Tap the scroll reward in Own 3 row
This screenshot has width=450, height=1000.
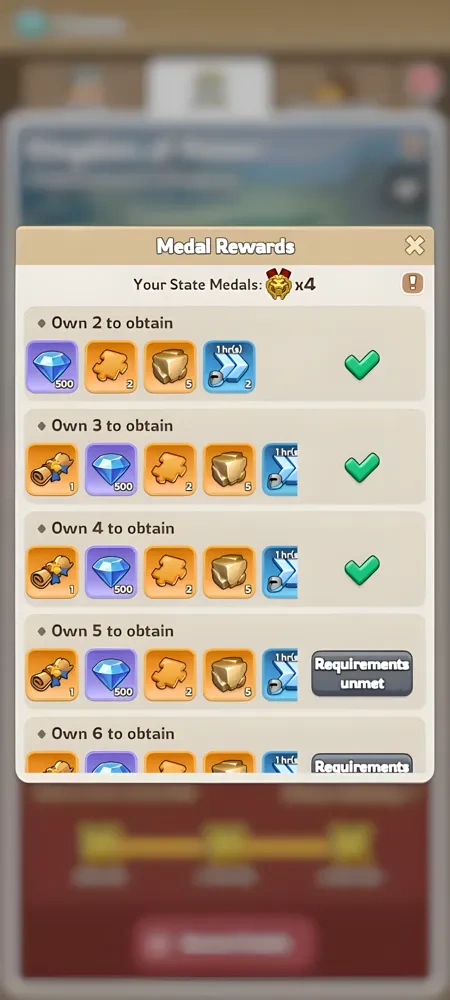pyautogui.click(x=52, y=469)
